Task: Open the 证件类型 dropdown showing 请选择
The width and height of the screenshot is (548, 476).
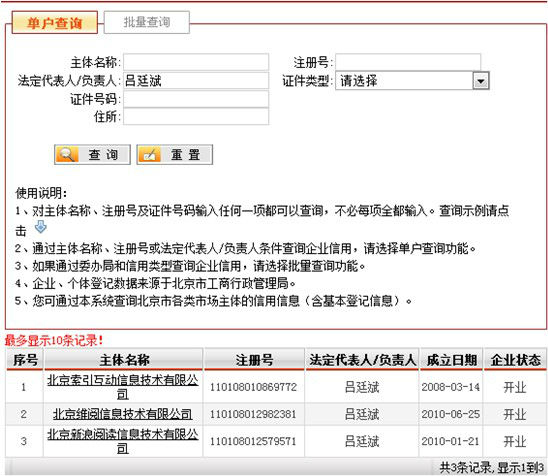Action: point(412,81)
